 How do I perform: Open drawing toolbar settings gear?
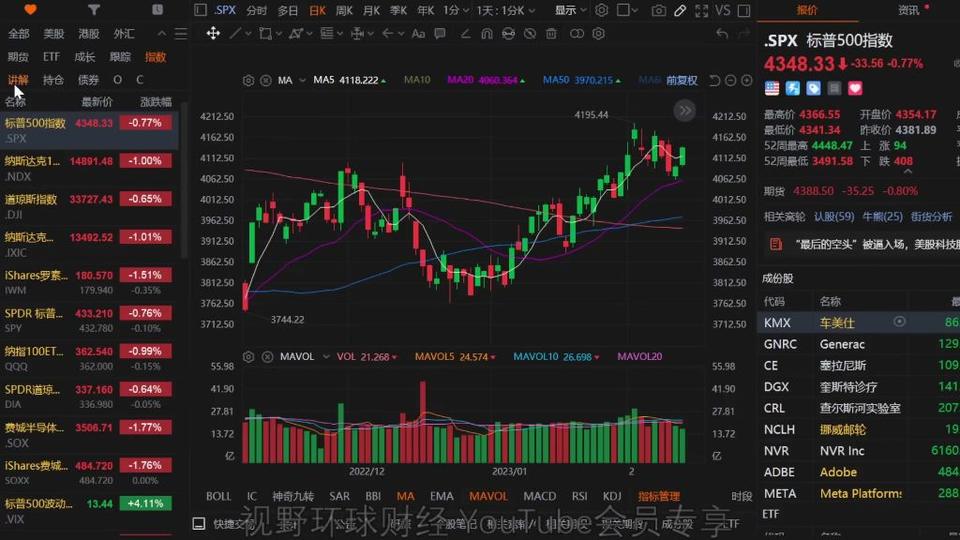click(x=598, y=33)
